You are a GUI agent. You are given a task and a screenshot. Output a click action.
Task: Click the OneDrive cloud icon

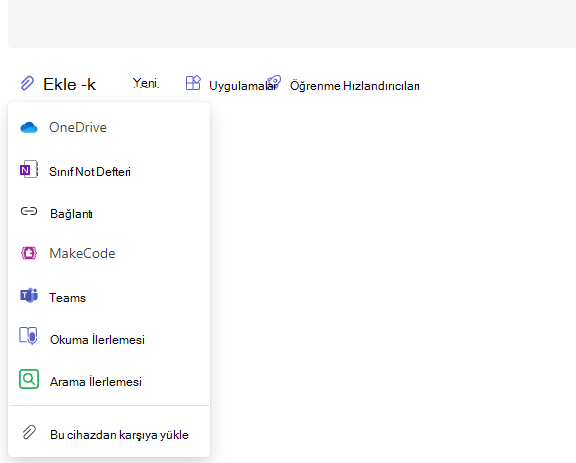(x=29, y=128)
